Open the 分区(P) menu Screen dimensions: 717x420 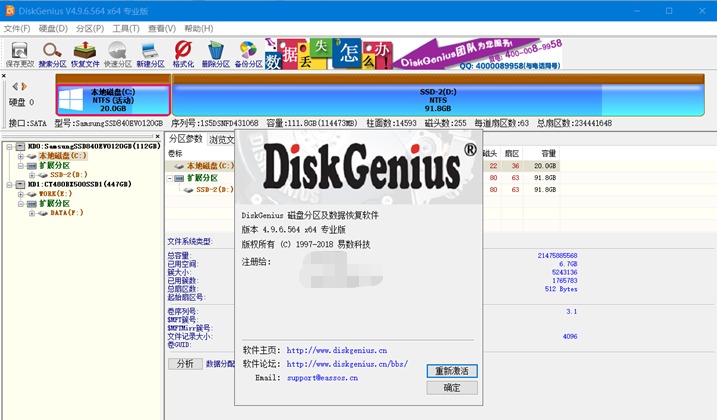[90, 28]
